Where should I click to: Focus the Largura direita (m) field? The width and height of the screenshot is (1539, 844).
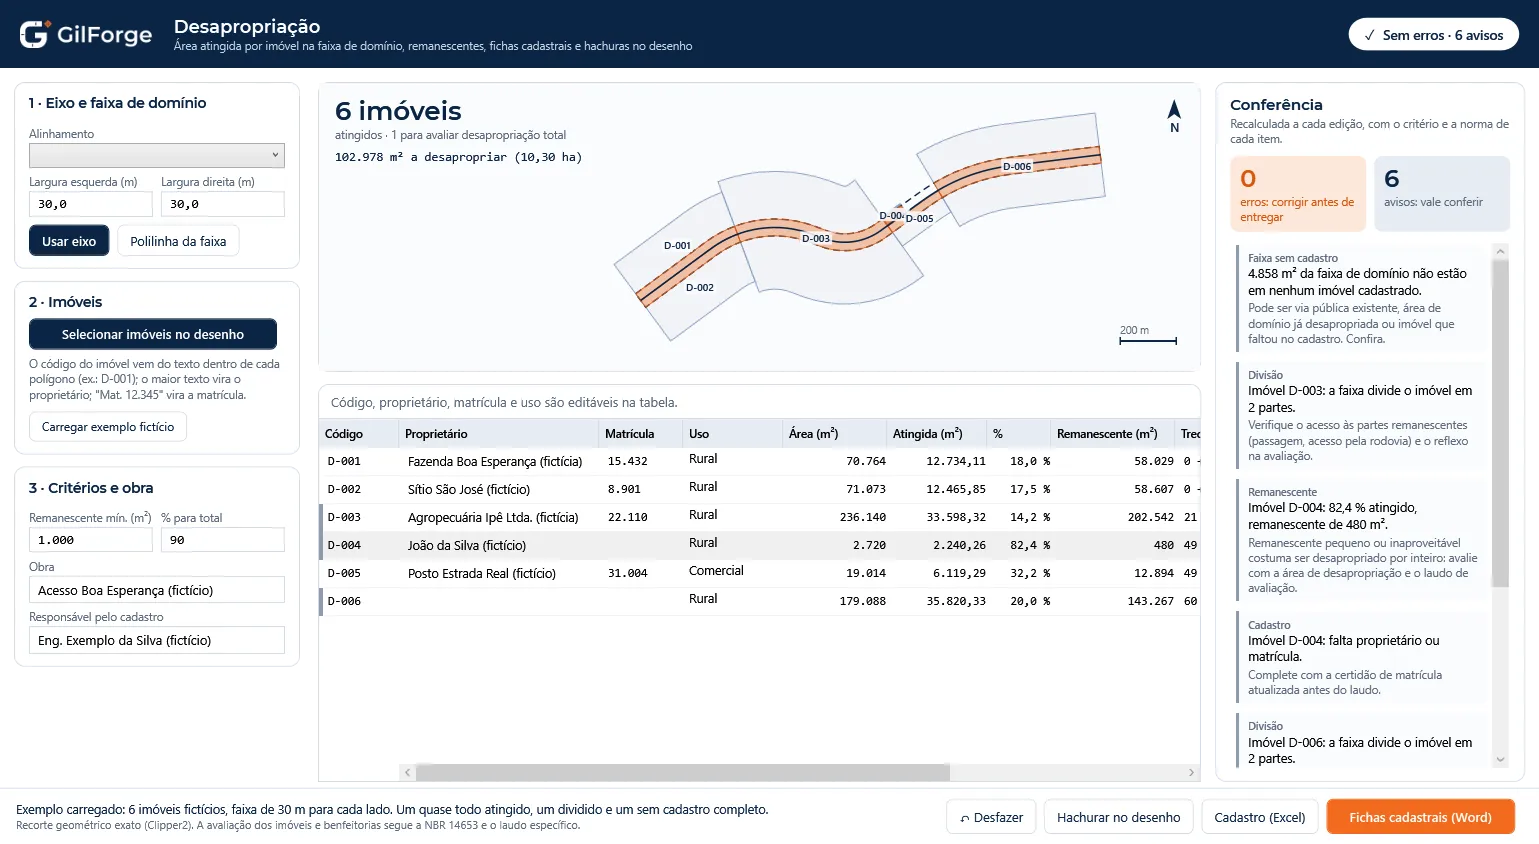click(x=223, y=204)
